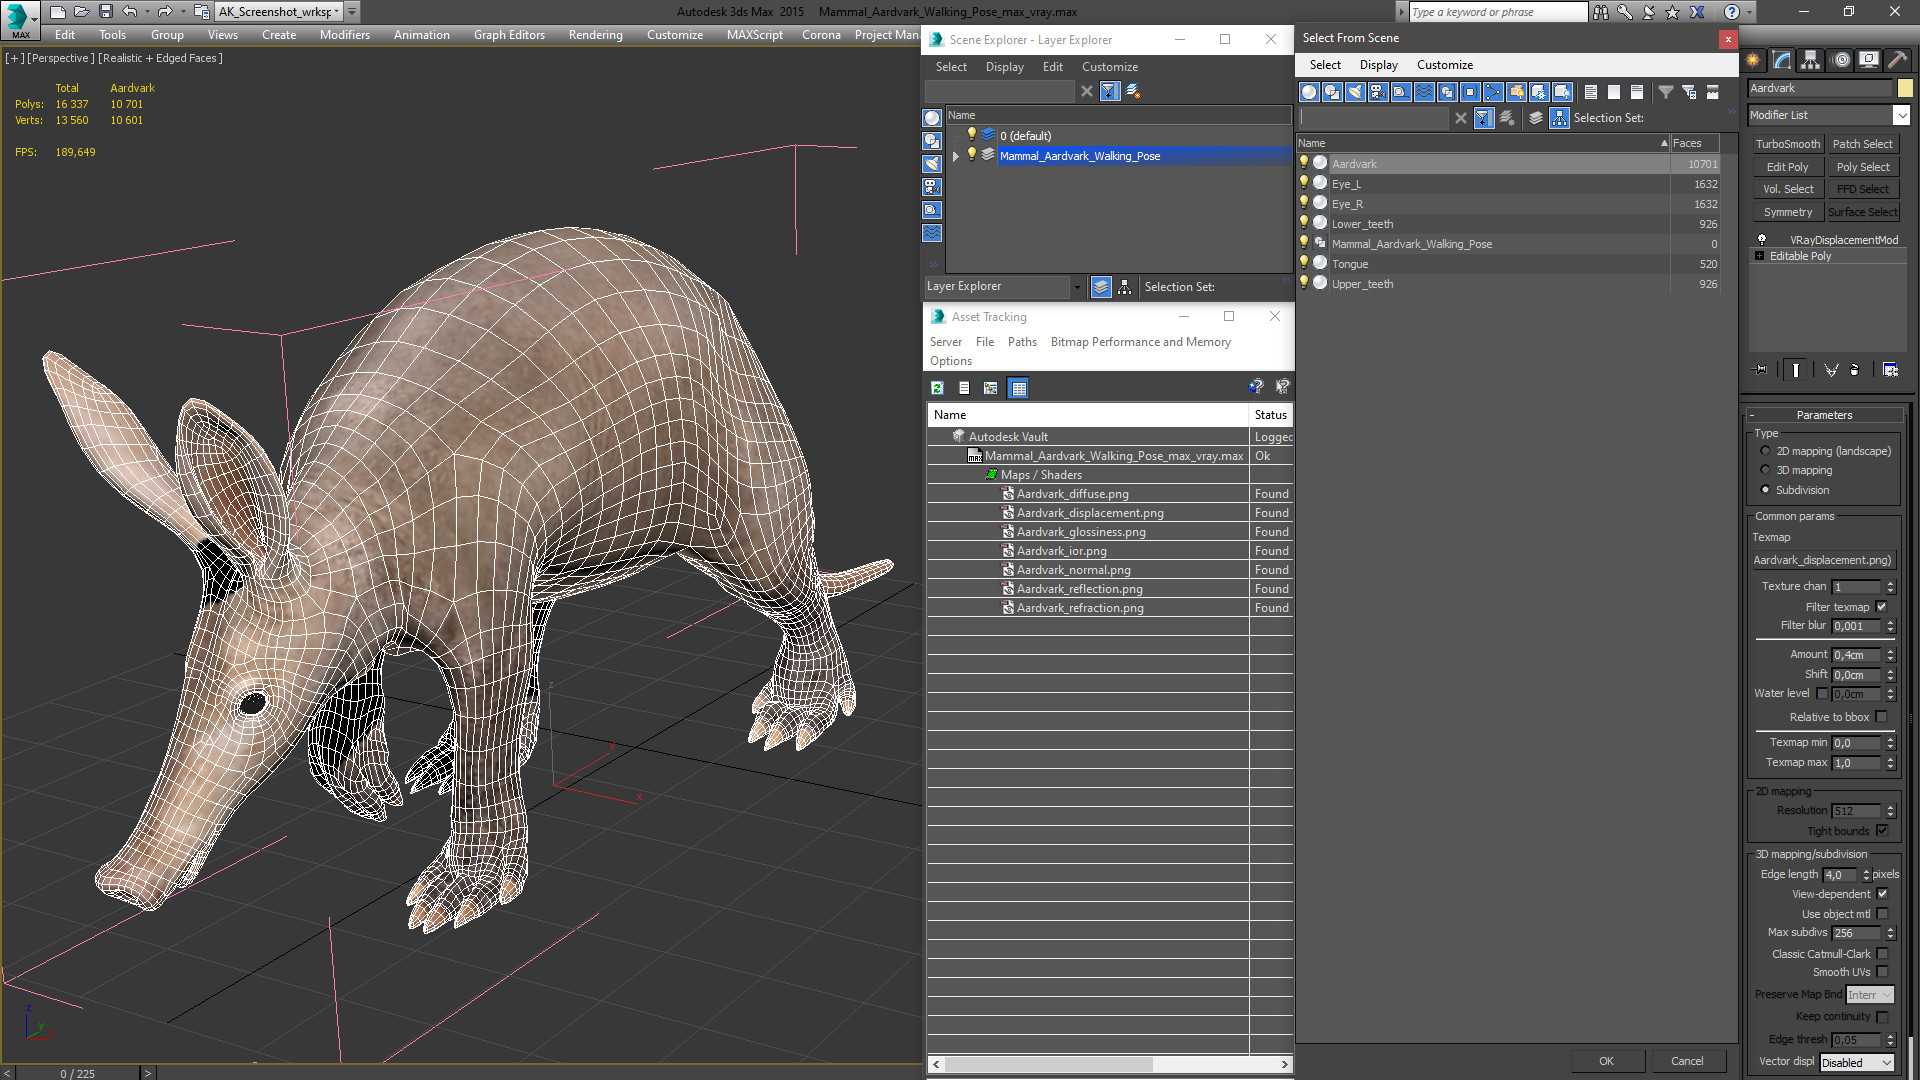Open the 3D mapping radio button option

[x=1764, y=469]
